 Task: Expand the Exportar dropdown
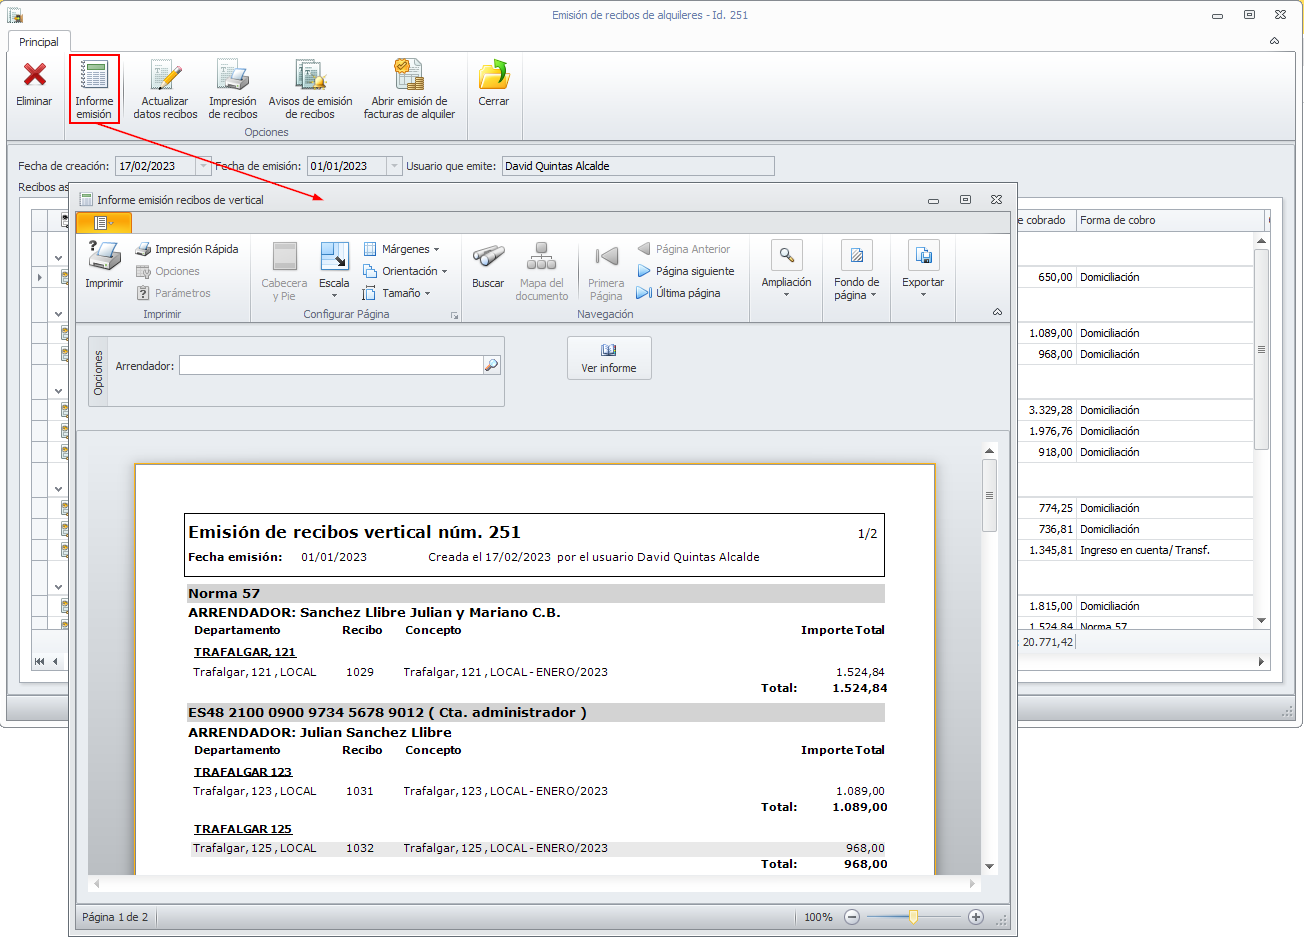click(922, 270)
